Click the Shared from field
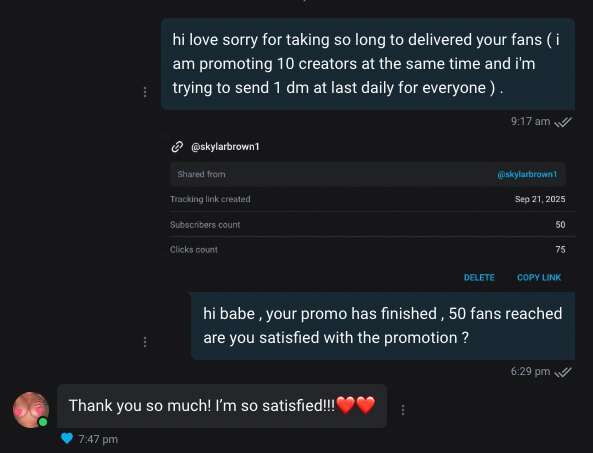593x453 pixels. pyautogui.click(x=368, y=174)
